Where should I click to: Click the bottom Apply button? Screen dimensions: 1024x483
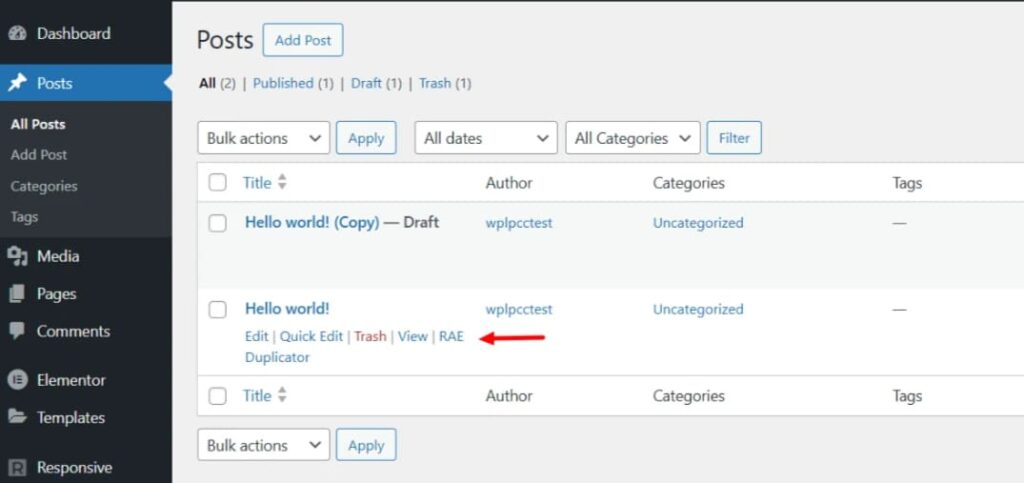click(366, 444)
